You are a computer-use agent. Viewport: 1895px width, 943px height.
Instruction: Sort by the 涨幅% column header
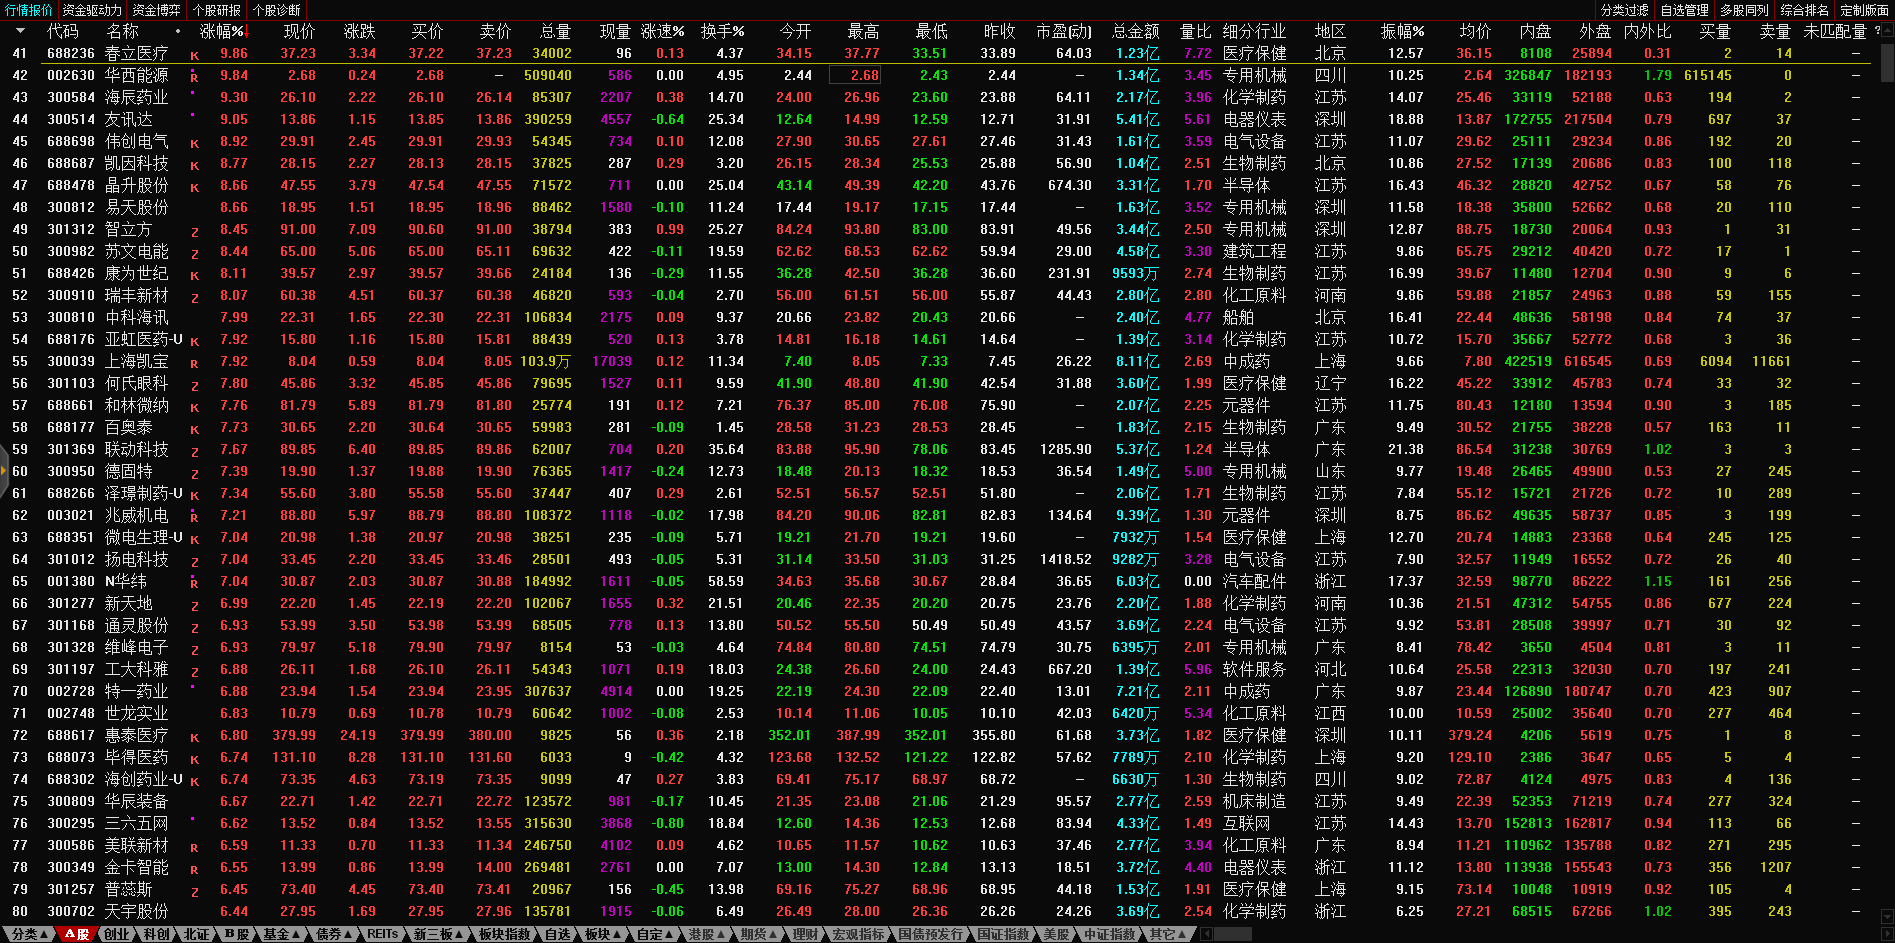pyautogui.click(x=222, y=31)
